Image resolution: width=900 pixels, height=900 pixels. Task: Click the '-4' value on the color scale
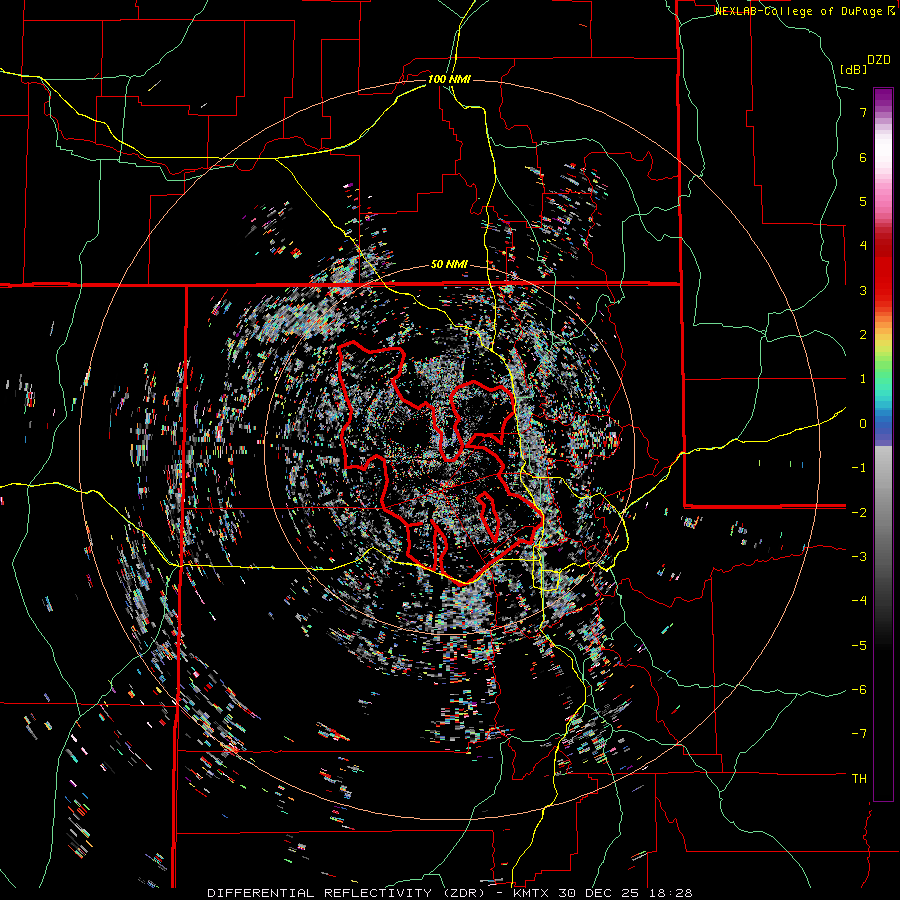coord(859,601)
